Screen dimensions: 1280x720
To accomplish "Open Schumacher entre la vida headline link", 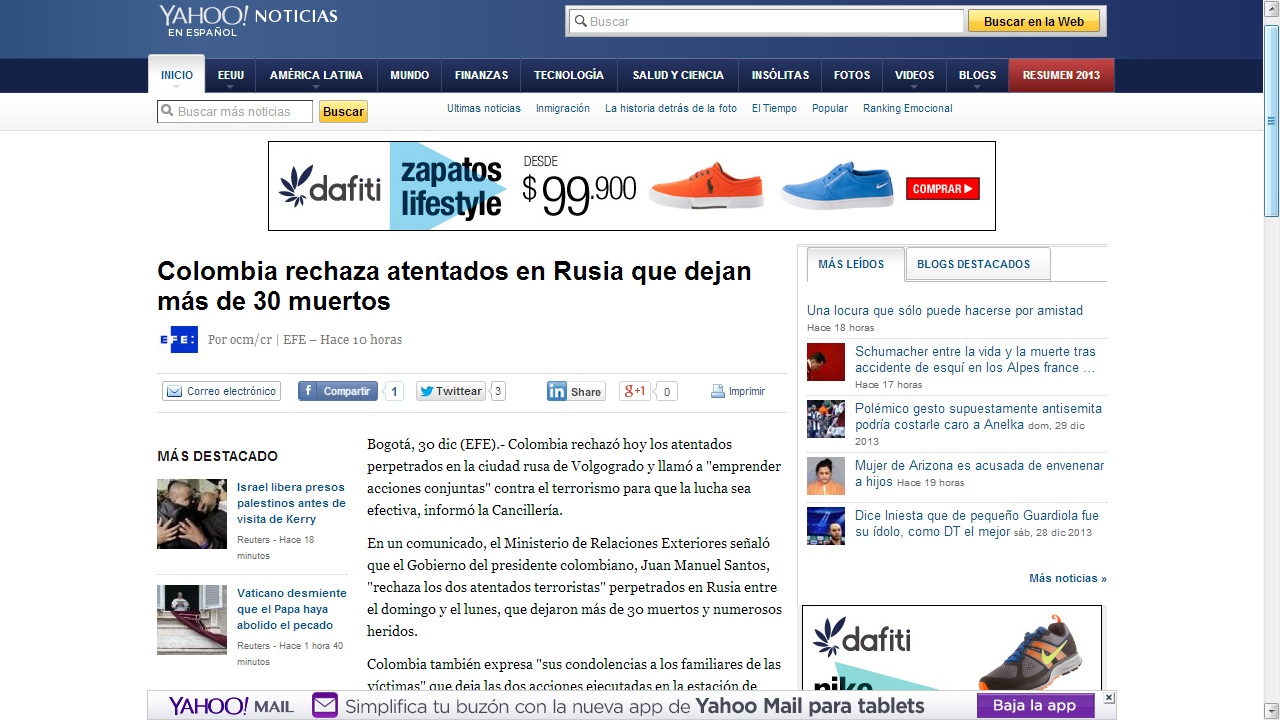I will pyautogui.click(x=975, y=360).
